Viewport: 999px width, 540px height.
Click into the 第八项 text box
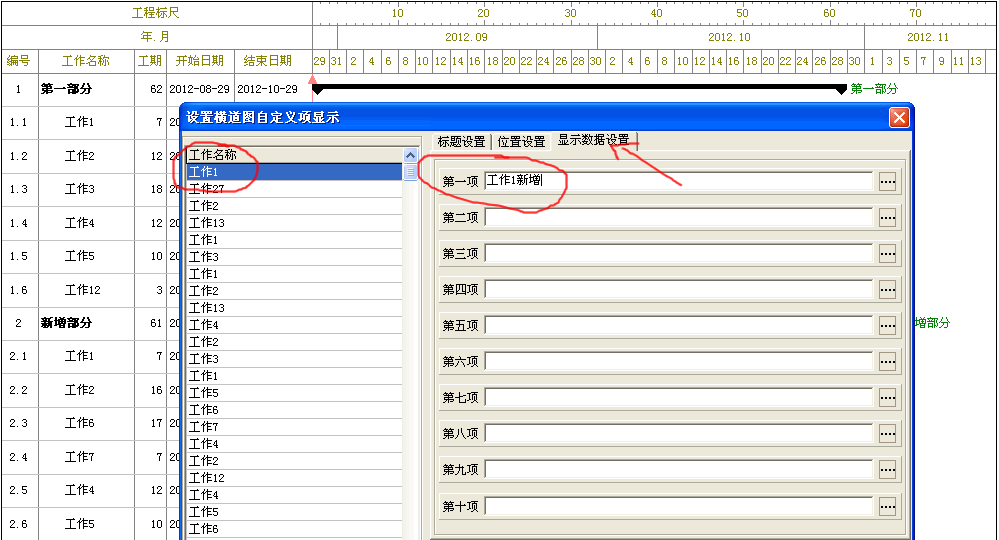click(678, 433)
